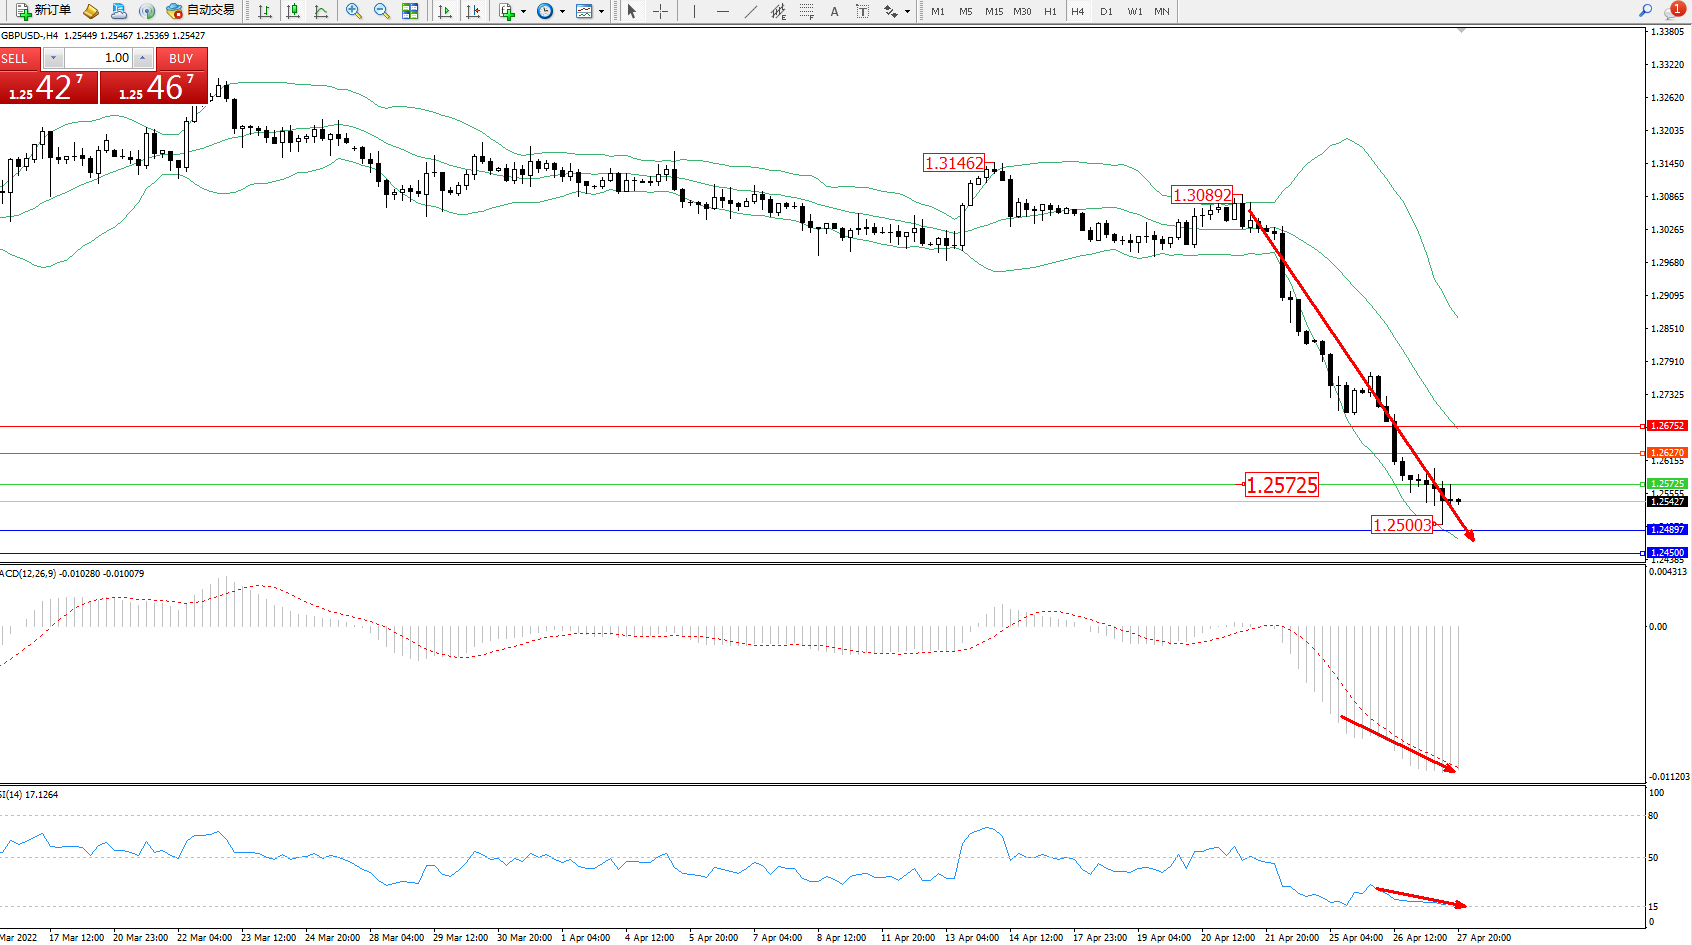Select the Crosshair cursor tool
The width and height of the screenshot is (1692, 945).
coord(660,11)
